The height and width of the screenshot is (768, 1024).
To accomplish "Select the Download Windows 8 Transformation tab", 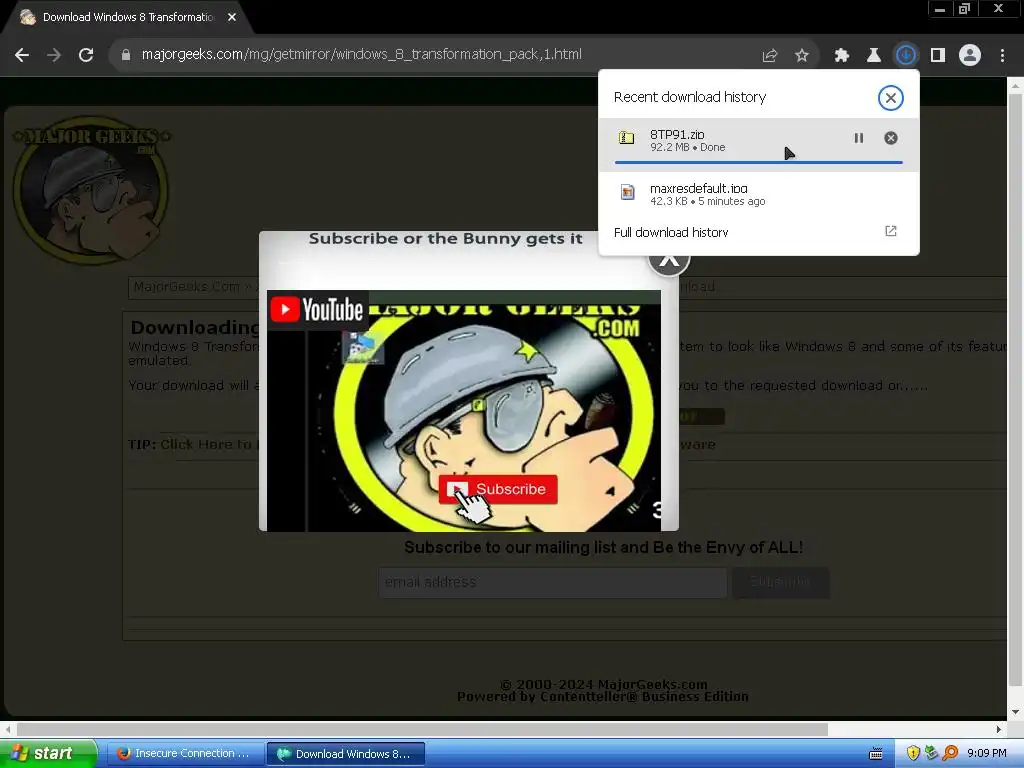I will (x=128, y=18).
